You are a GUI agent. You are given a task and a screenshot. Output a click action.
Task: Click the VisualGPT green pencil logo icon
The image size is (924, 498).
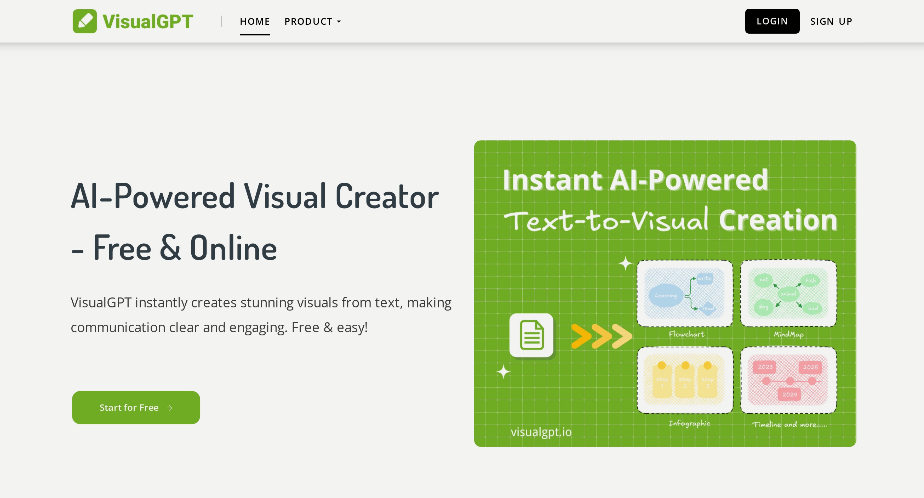85,21
